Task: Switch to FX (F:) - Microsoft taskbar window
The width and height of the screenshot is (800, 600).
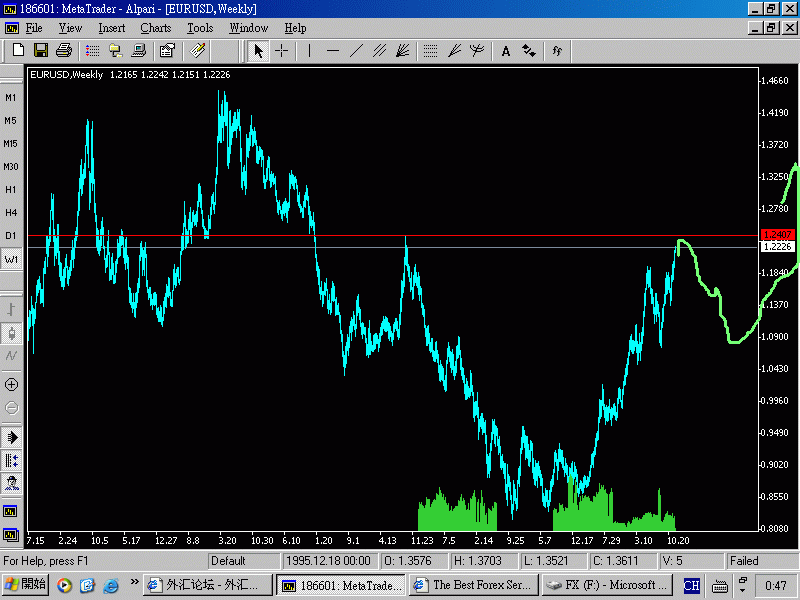Action: coord(606,585)
